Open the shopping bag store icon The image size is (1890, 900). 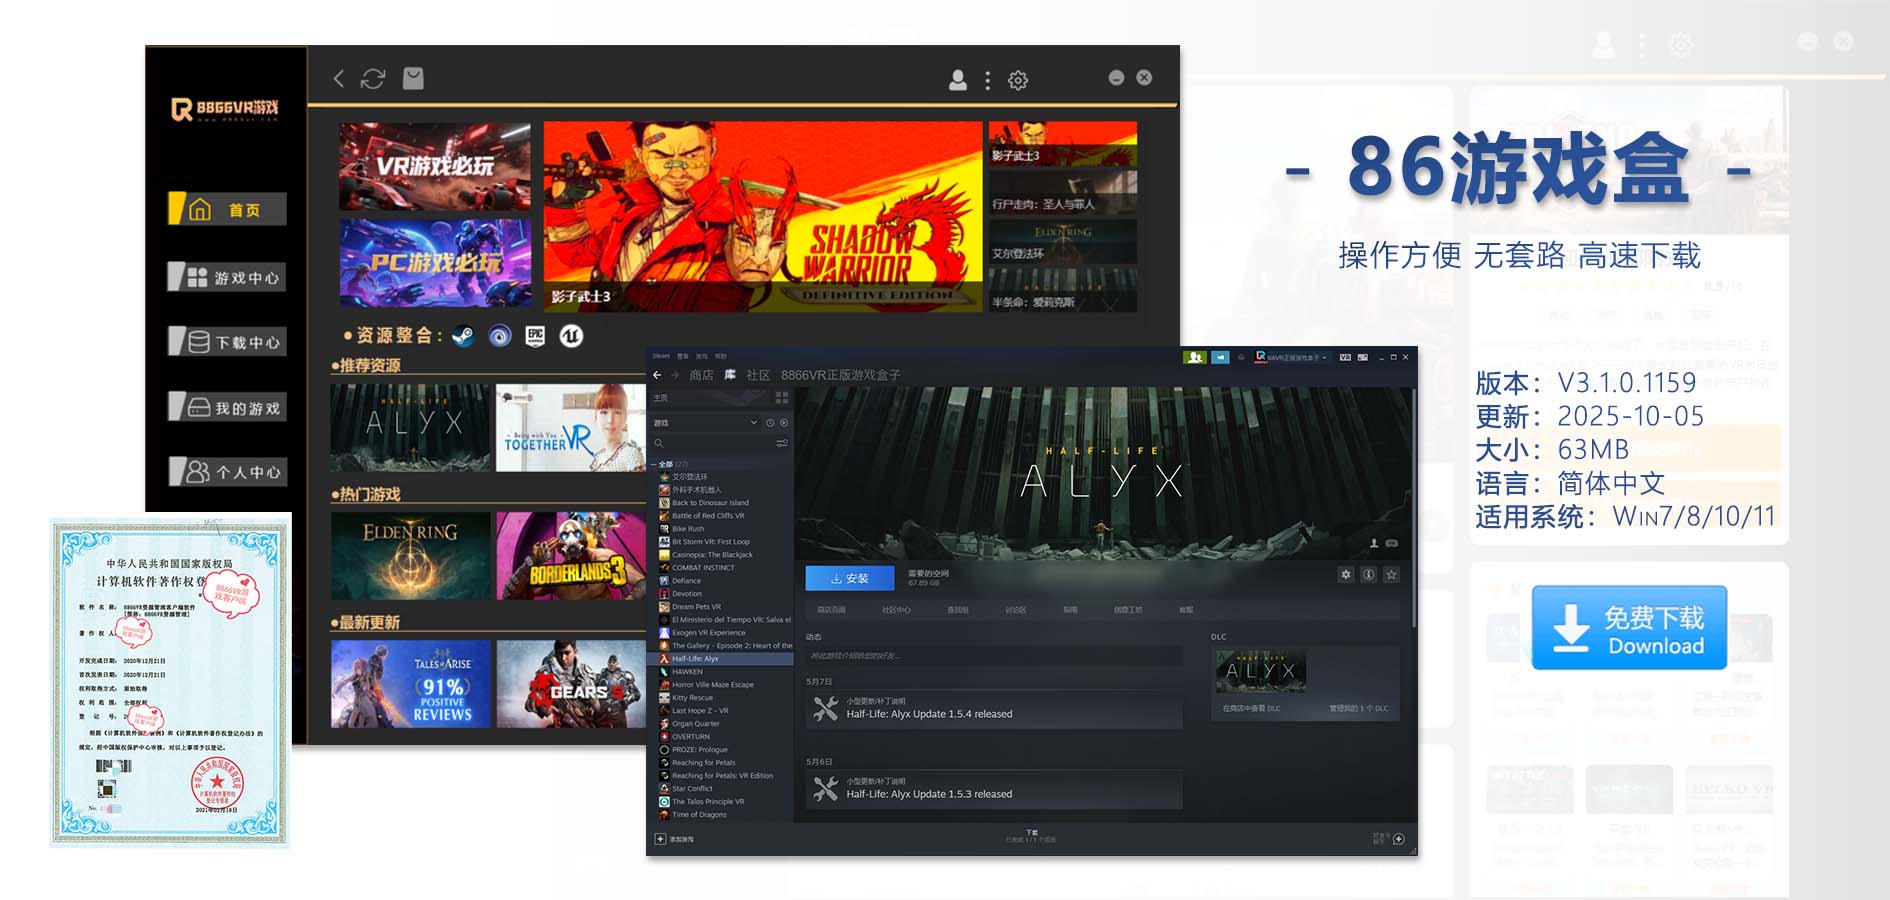click(413, 79)
